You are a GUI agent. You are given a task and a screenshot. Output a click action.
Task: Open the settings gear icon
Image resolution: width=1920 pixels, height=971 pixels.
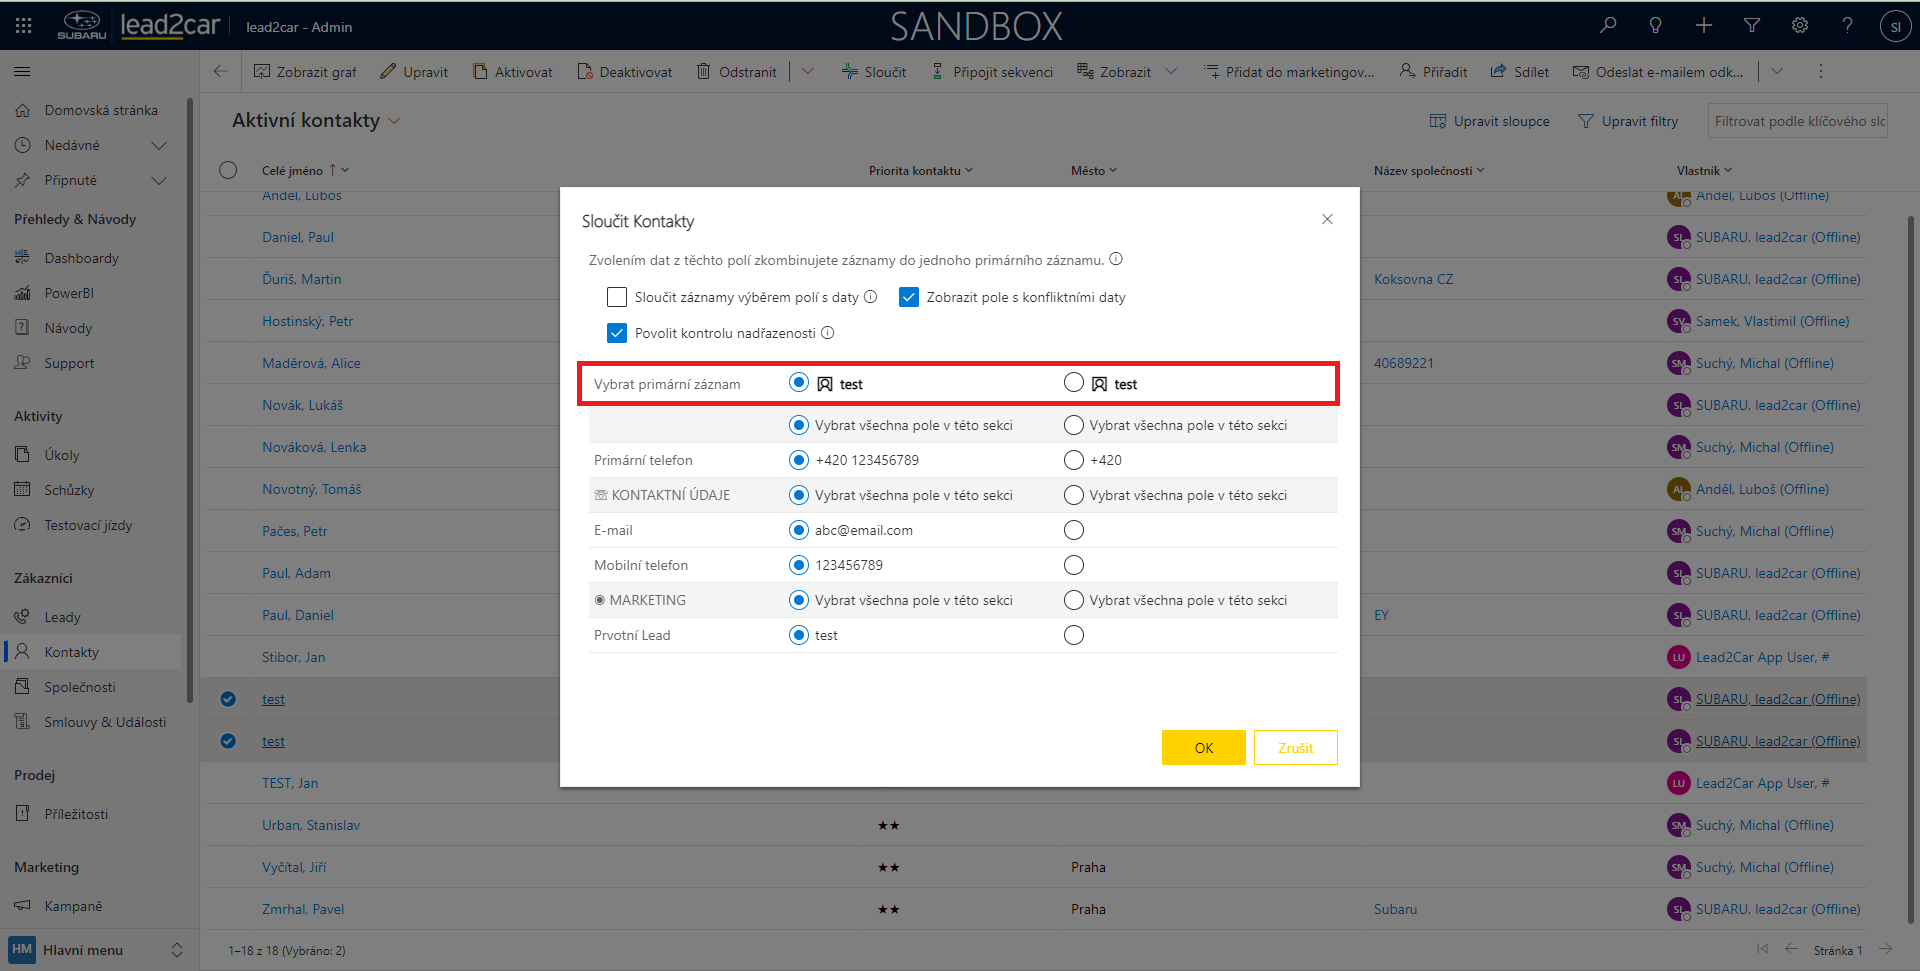click(1799, 26)
